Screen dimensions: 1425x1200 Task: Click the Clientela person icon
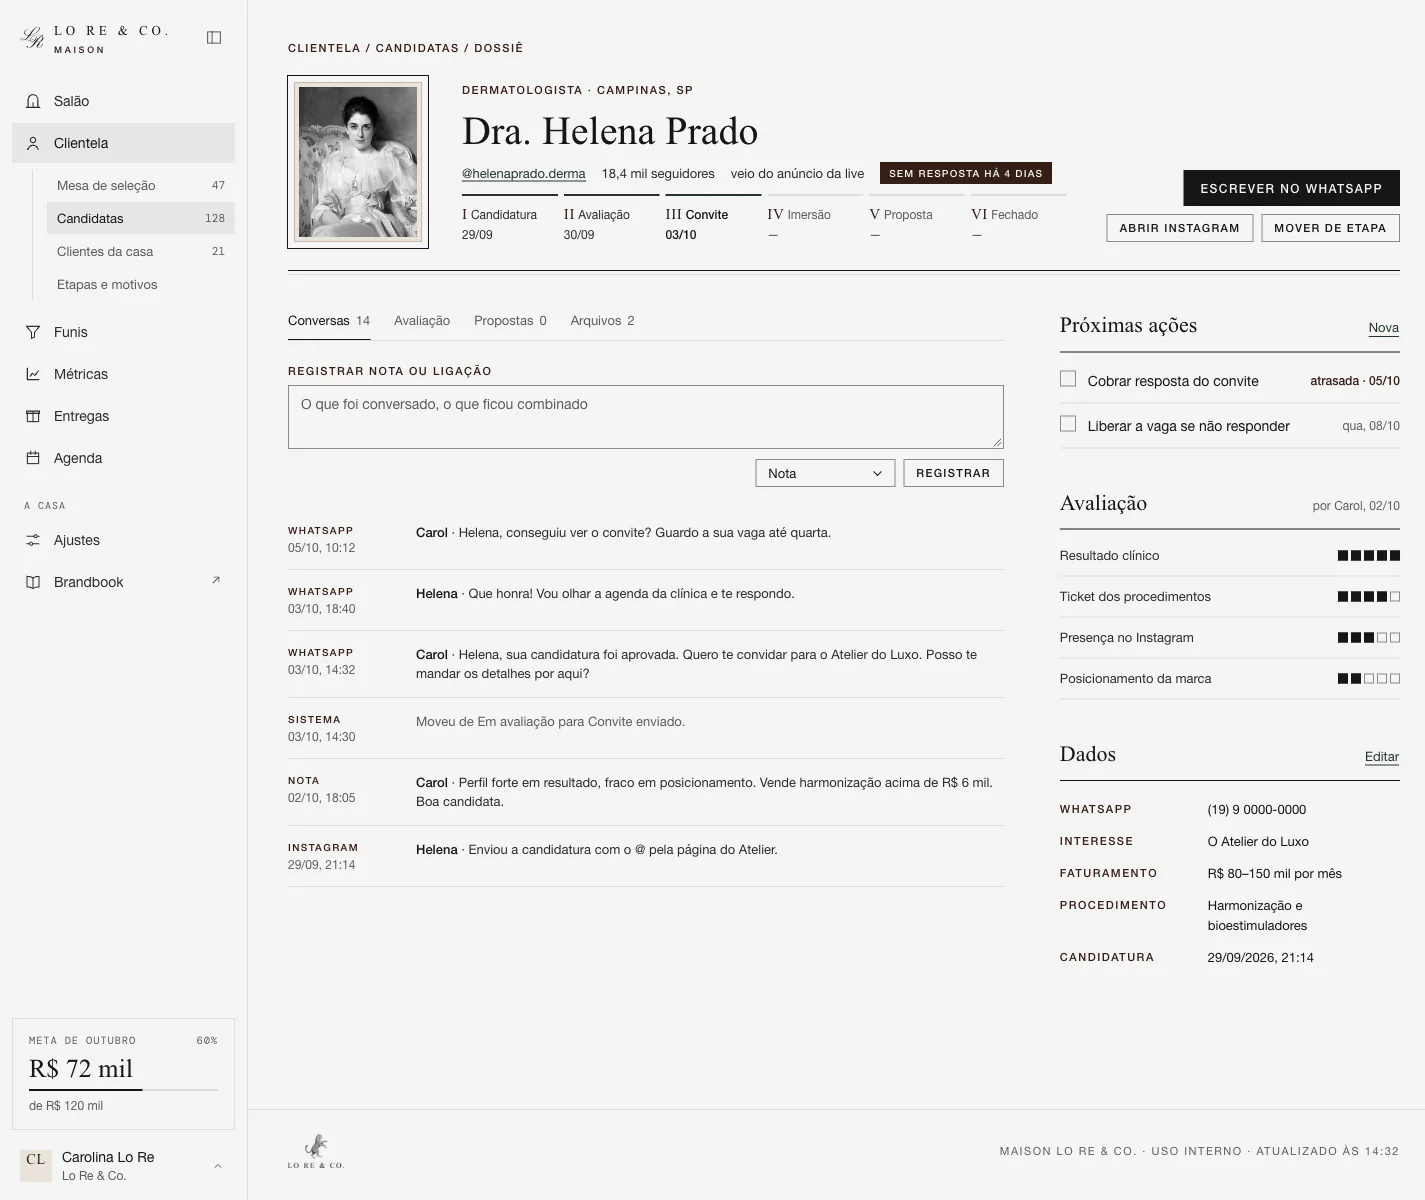coord(33,143)
